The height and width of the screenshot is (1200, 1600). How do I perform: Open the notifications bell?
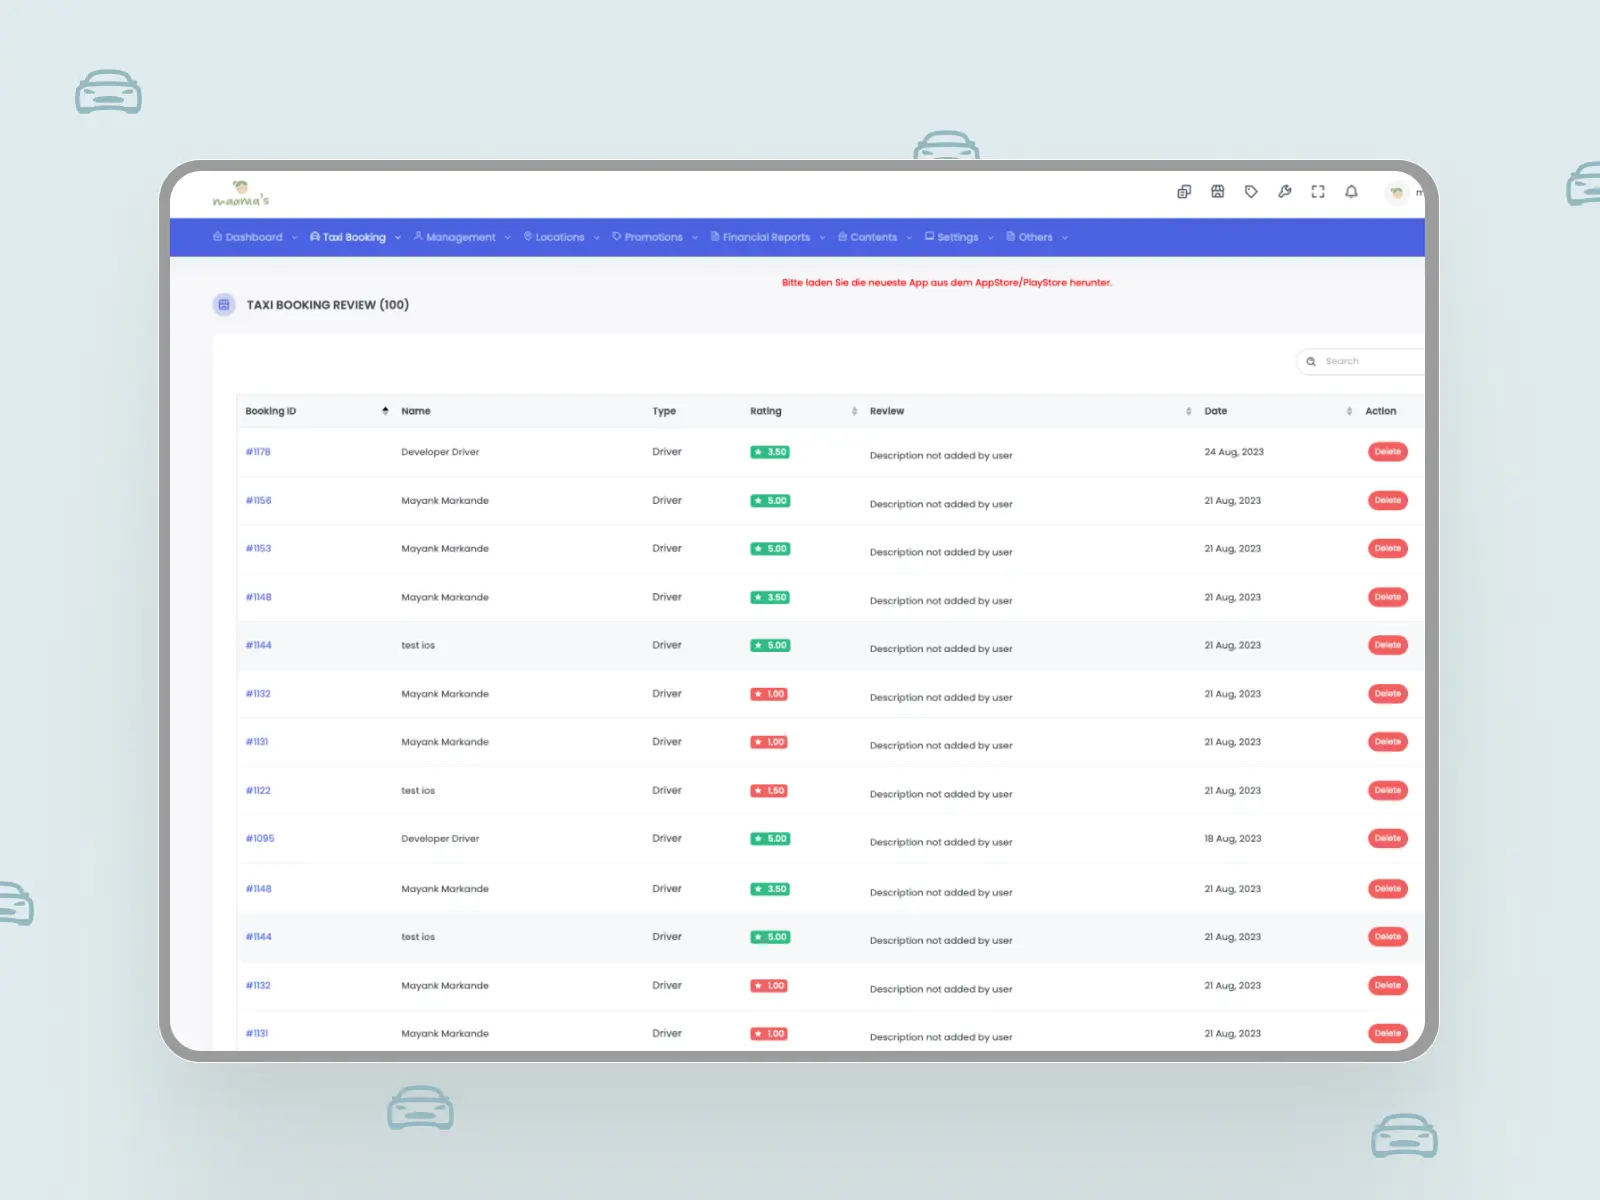(1351, 192)
